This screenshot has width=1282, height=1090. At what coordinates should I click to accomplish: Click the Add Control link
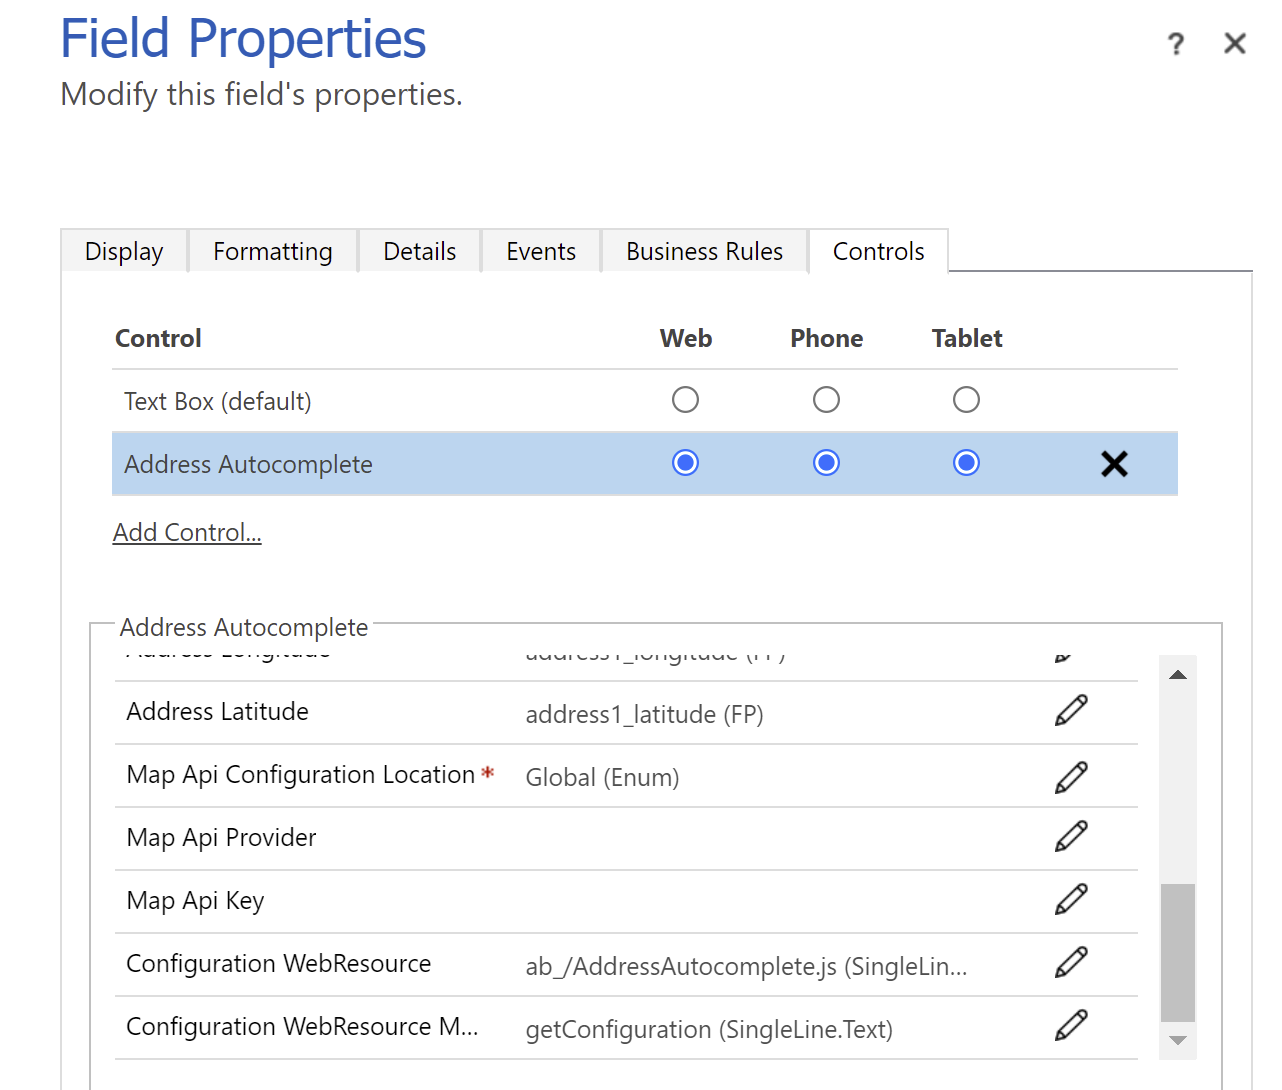[187, 533]
